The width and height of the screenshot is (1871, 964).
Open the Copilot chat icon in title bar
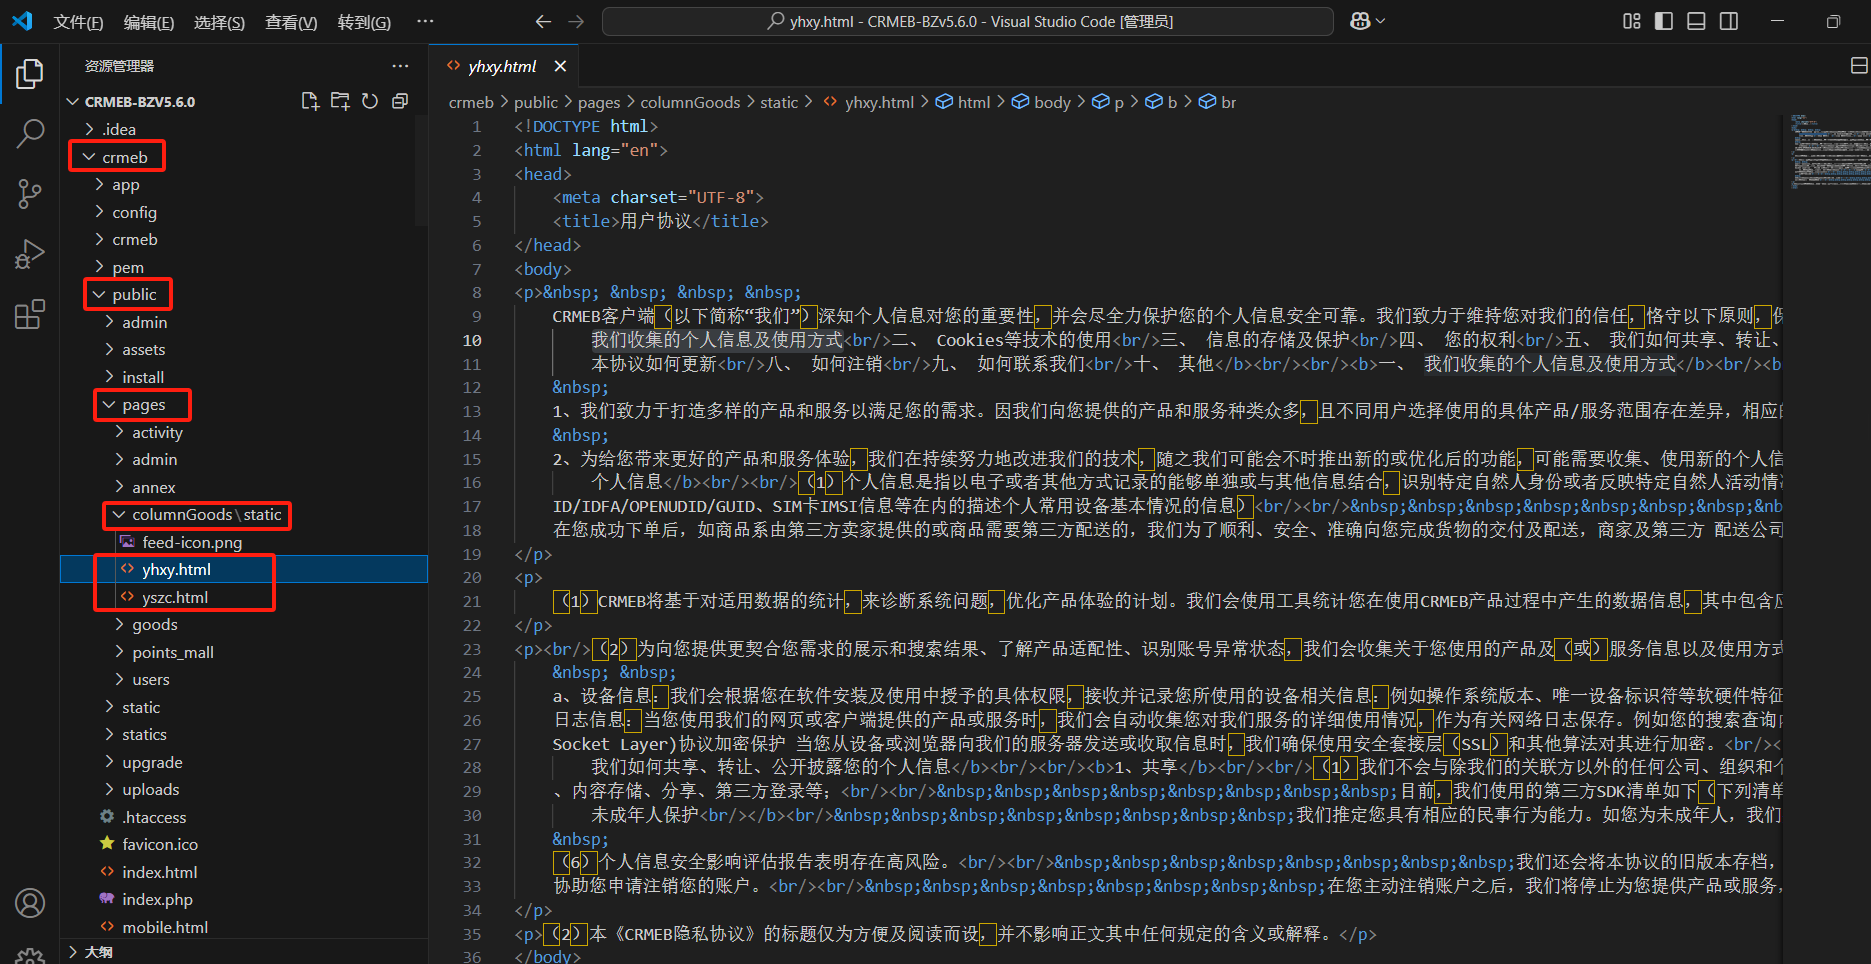(x=1360, y=21)
